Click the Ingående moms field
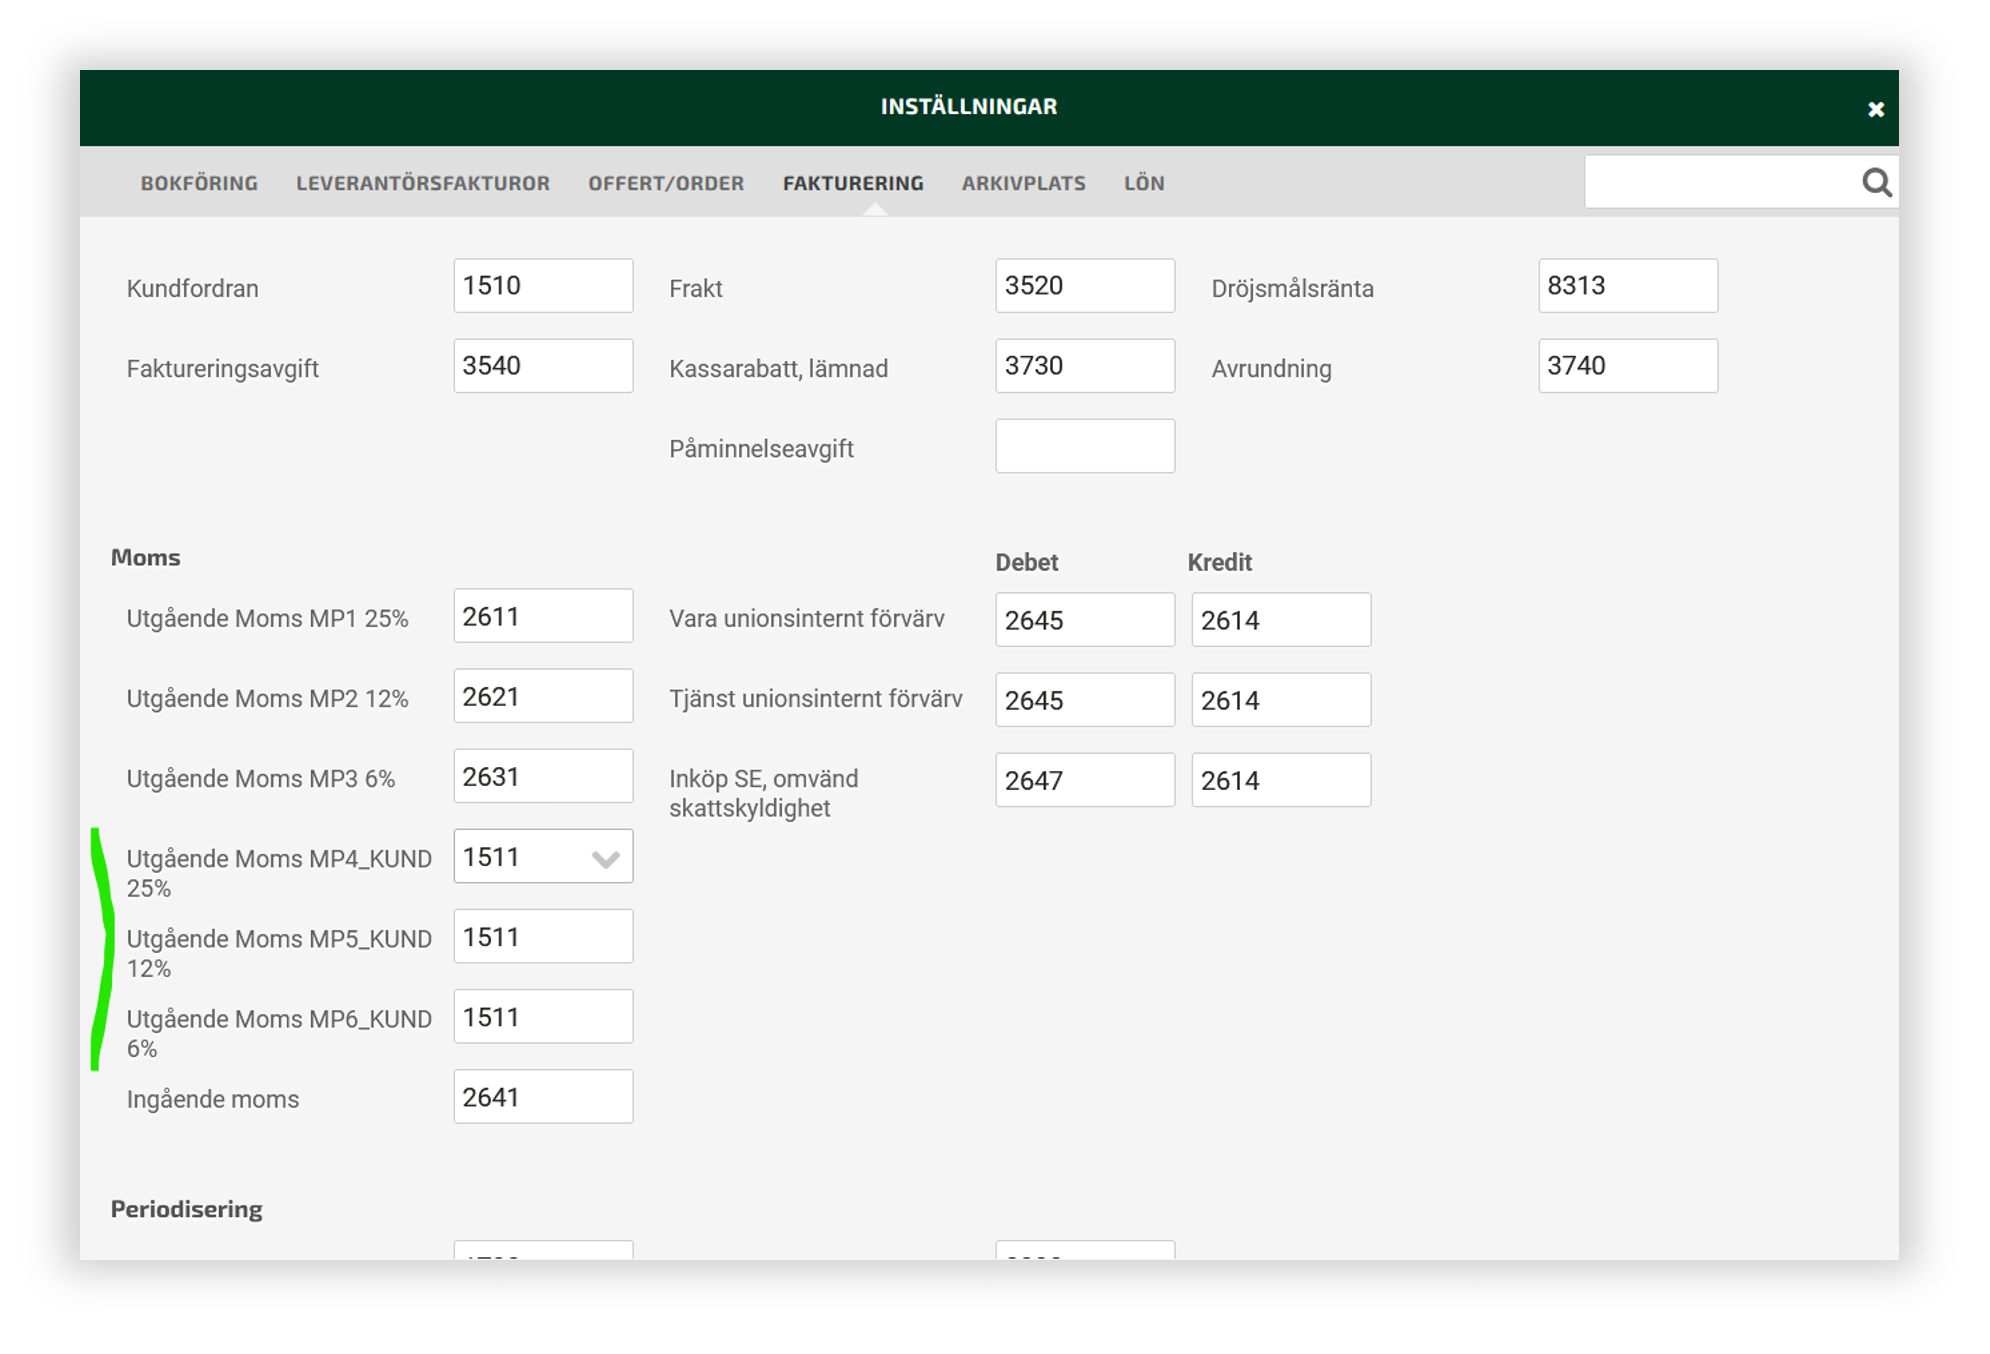Screen dimensions: 1990x1354 (x=542, y=1097)
